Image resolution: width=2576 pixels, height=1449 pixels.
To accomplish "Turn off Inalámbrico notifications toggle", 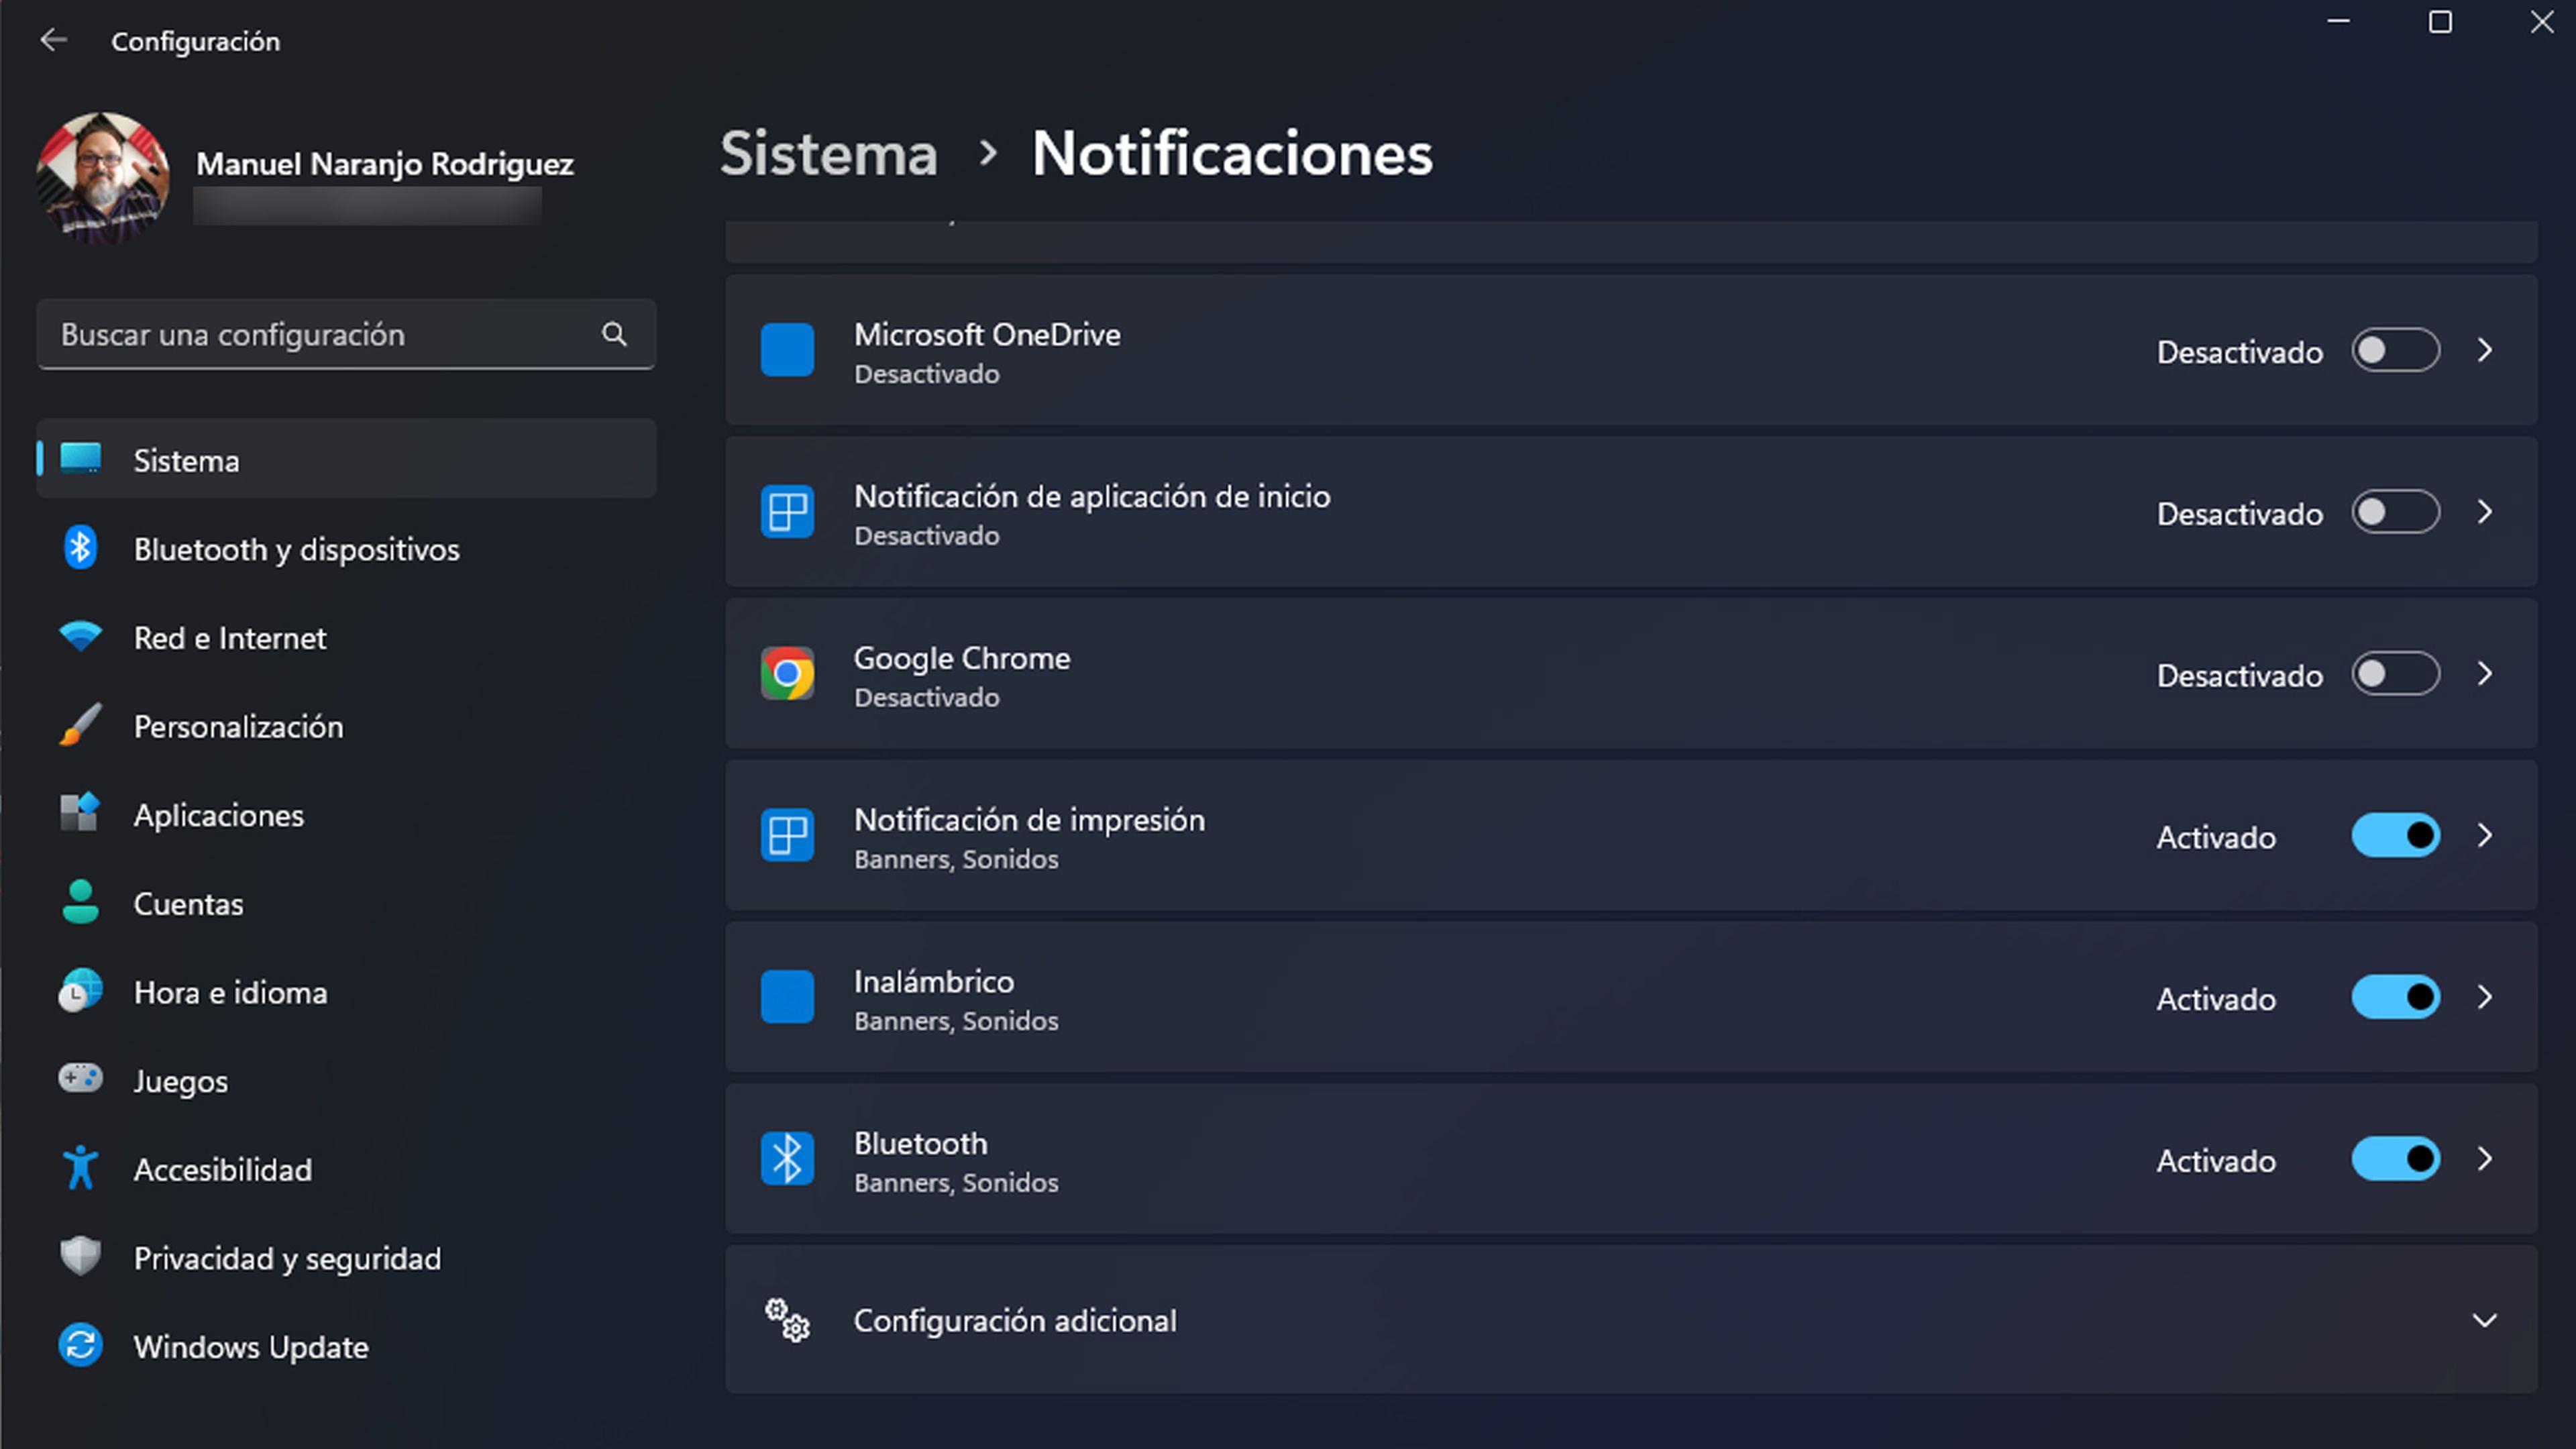I will click(2395, 997).
